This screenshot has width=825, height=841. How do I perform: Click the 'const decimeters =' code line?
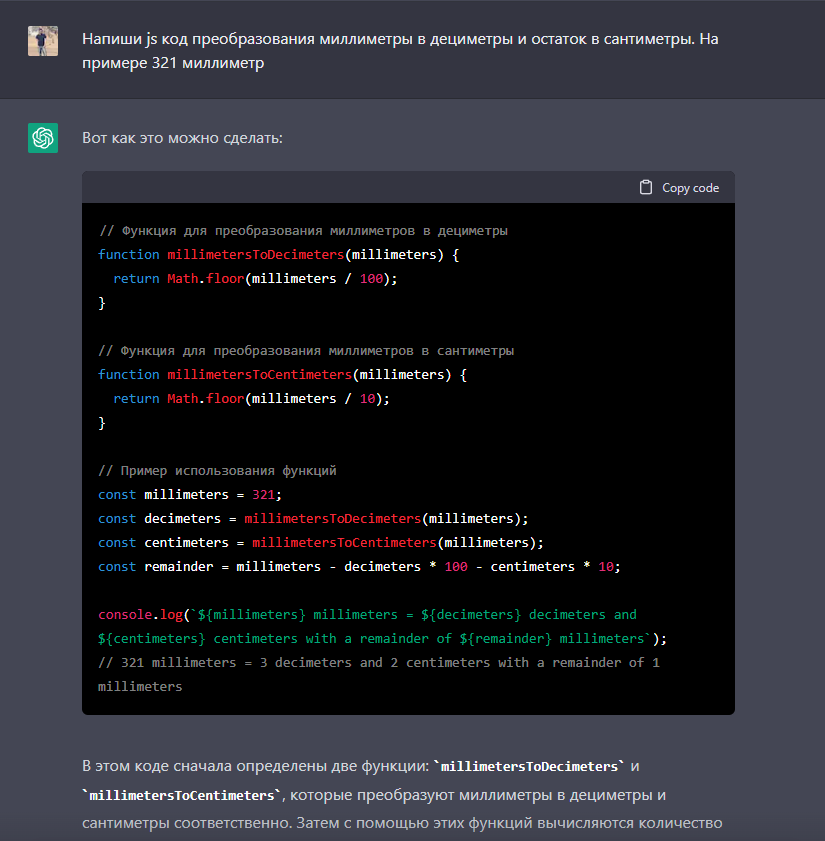313,519
